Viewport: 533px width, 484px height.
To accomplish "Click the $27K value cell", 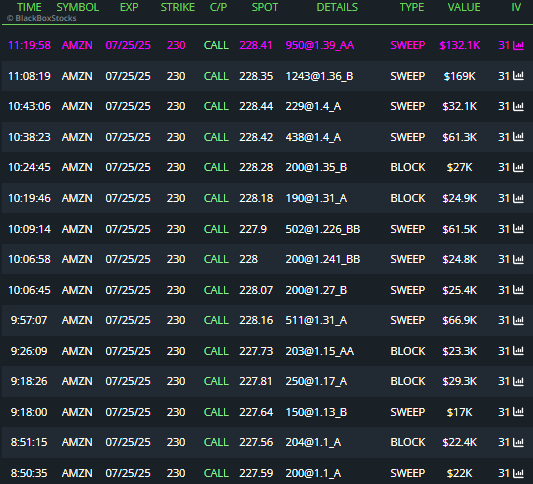I will pyautogui.click(x=460, y=167).
